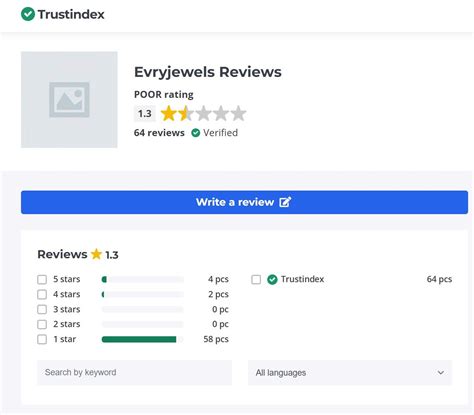Image resolution: width=474 pixels, height=415 pixels.
Task: Check the Trustindex source filter checkbox
Action: coord(256,279)
